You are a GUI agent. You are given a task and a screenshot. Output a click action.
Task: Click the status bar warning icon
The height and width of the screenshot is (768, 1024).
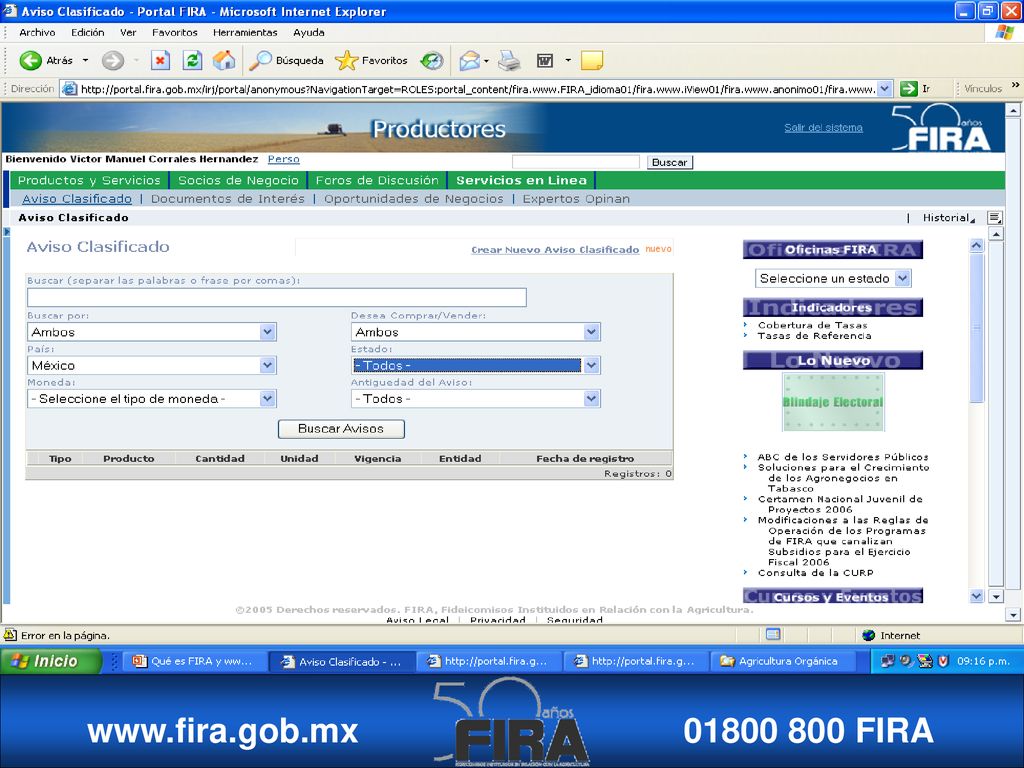click(x=10, y=635)
